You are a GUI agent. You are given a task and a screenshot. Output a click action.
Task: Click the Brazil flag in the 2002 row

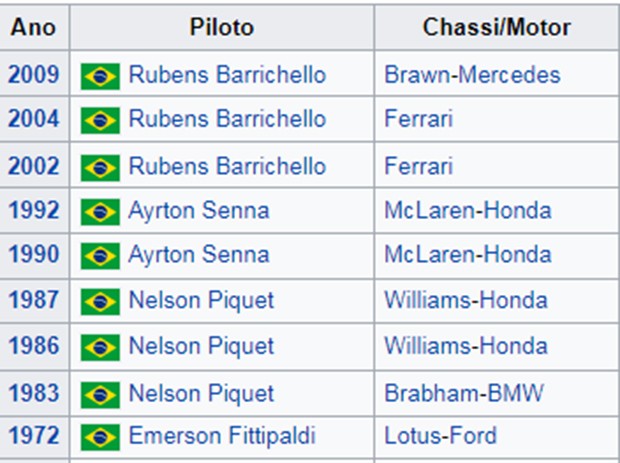pos(100,168)
